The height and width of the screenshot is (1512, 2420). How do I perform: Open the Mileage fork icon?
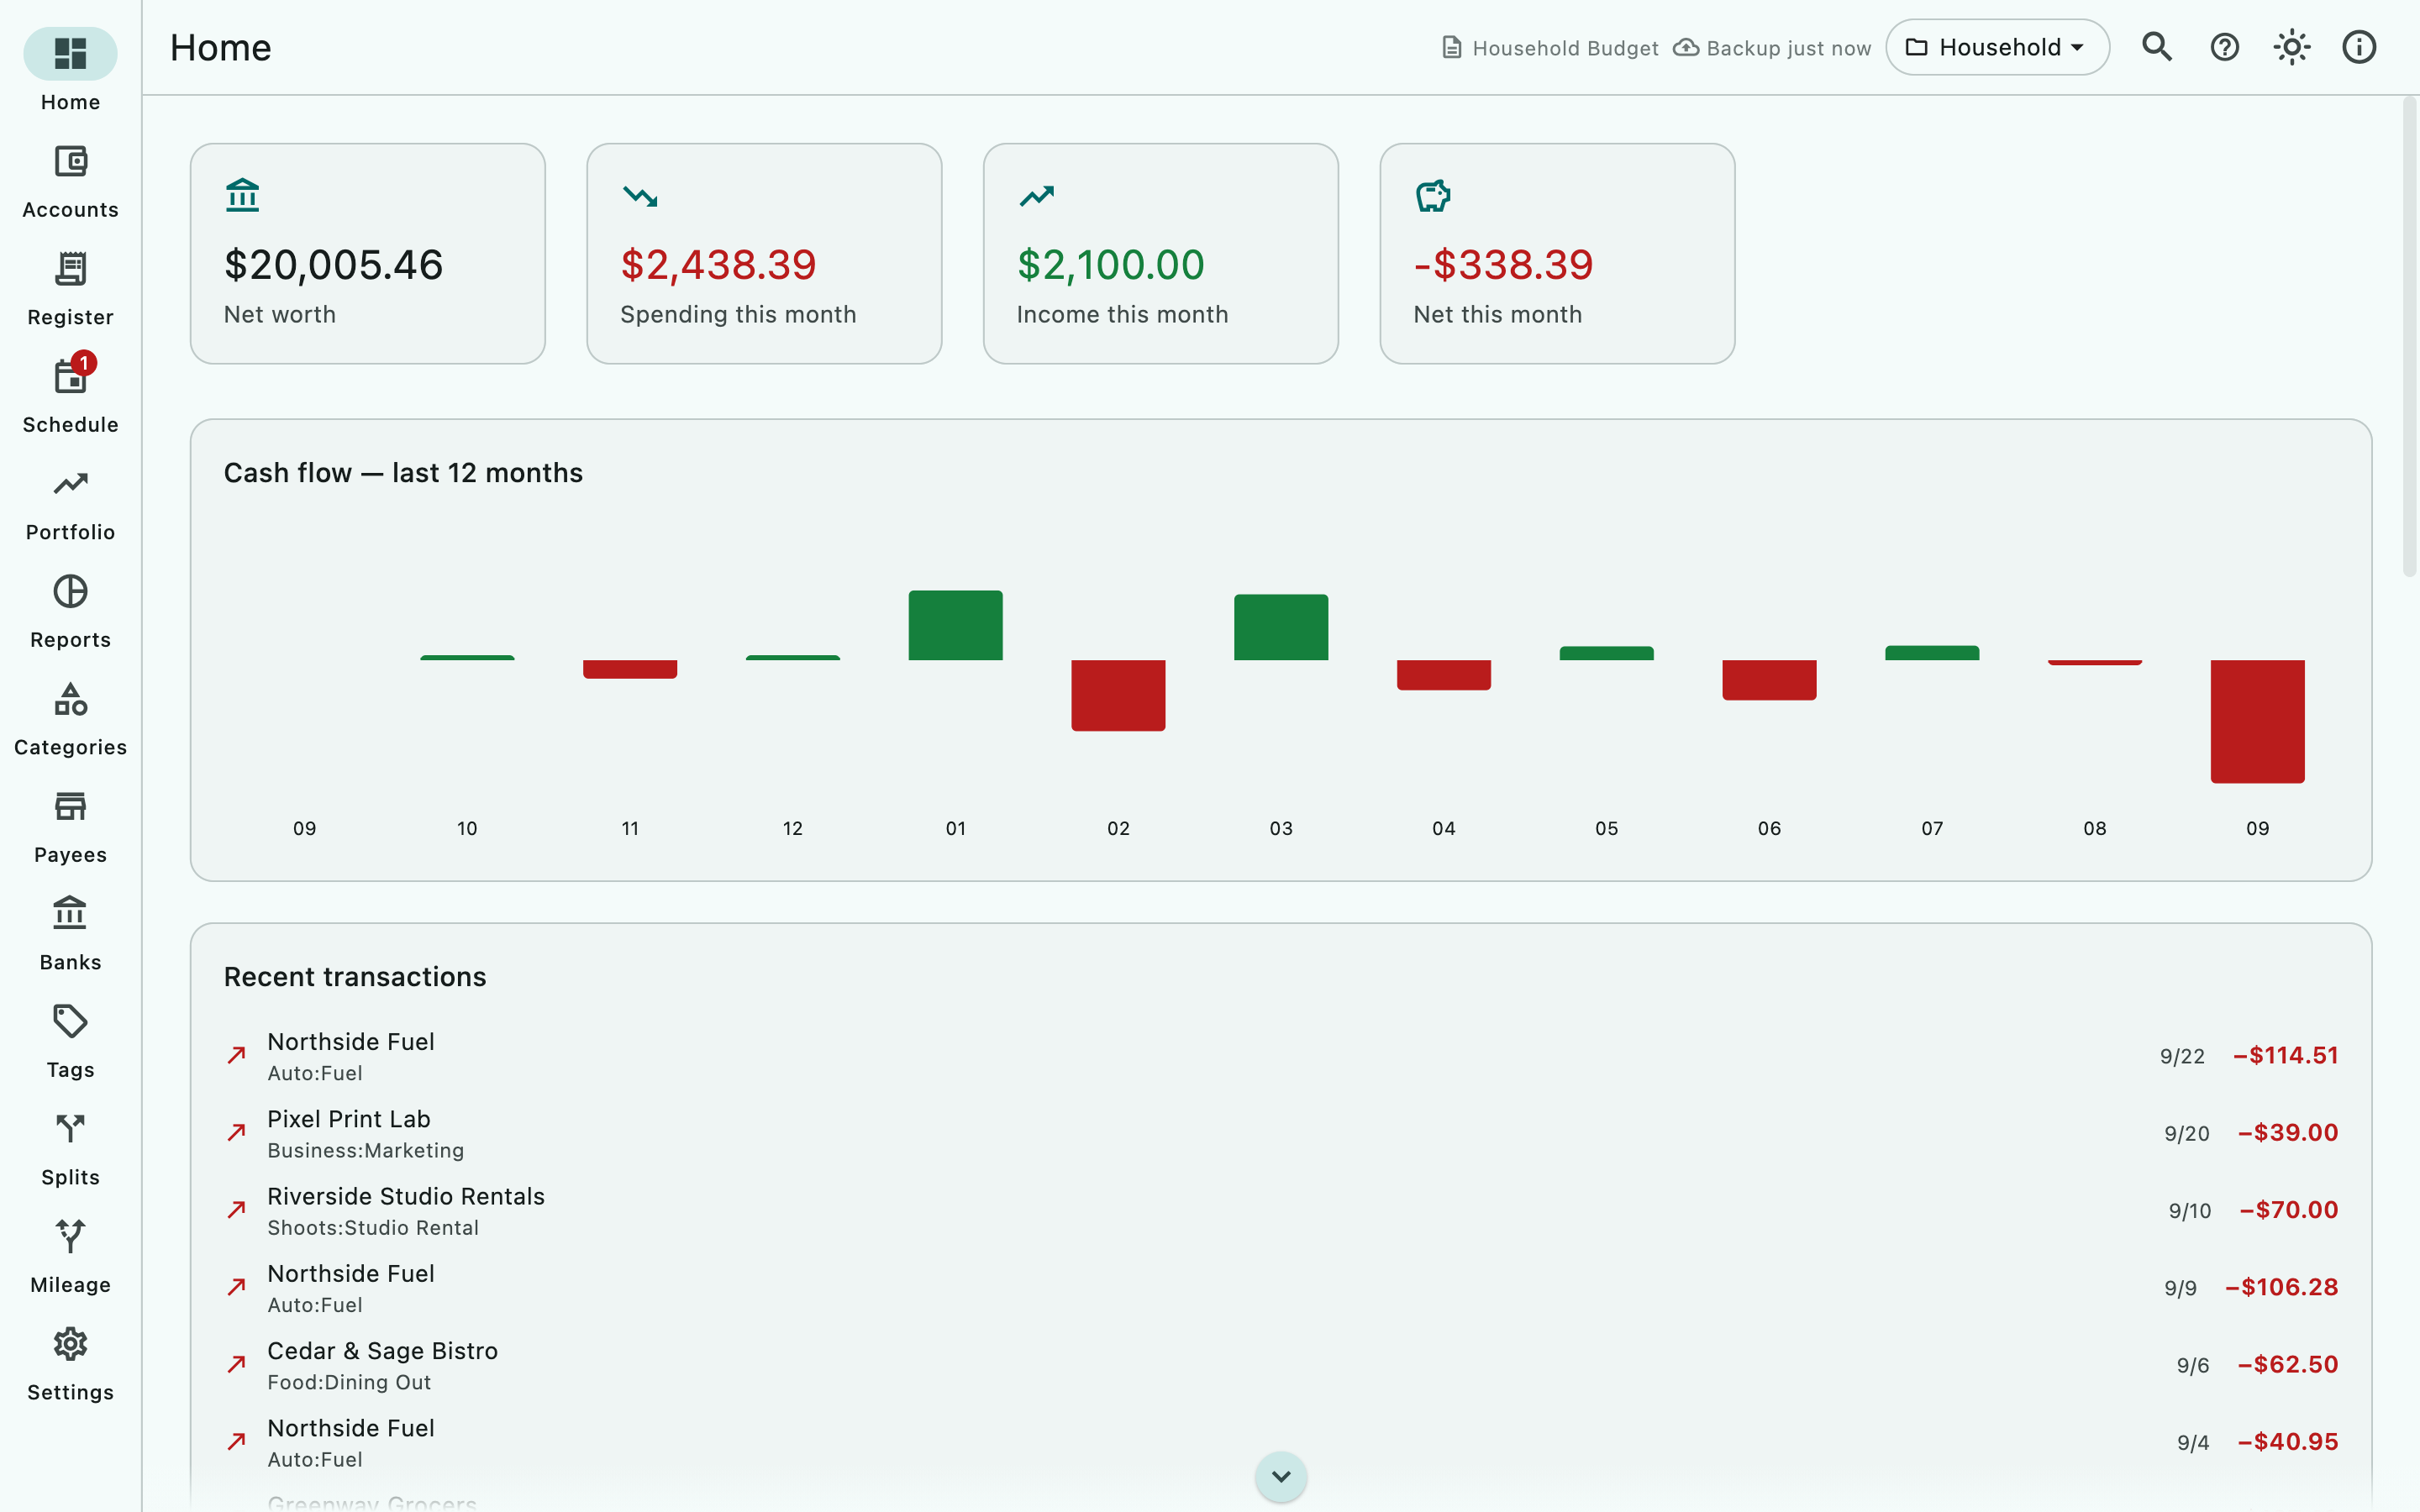pos(70,1236)
